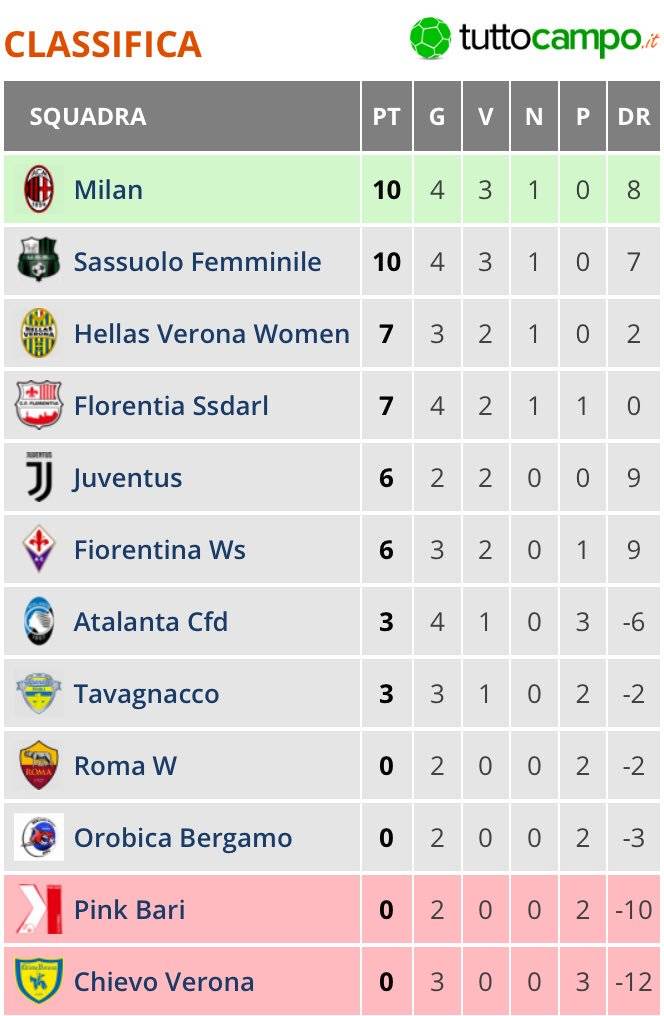Click the PT points column header
This screenshot has width=664, height=1016.
pyautogui.click(x=386, y=116)
